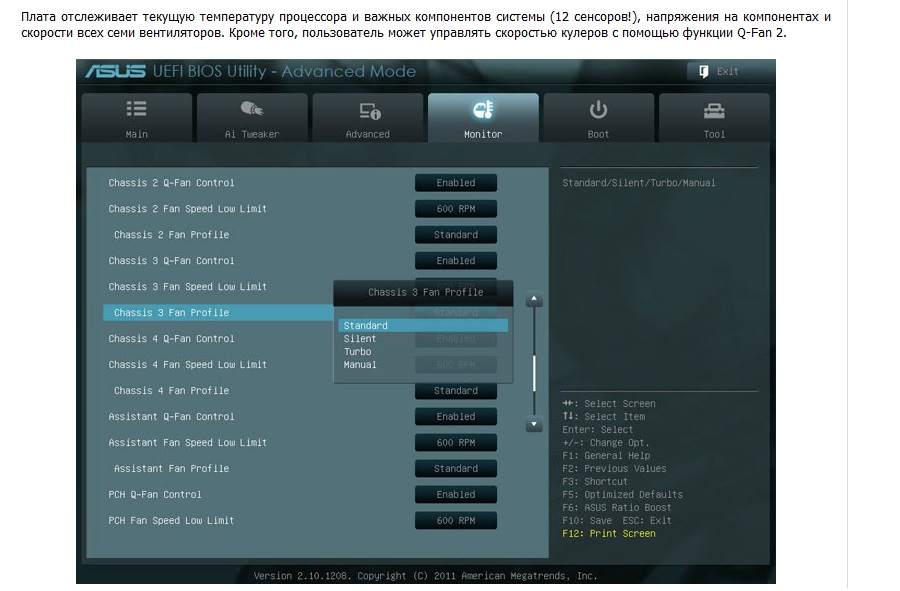Open Assistant Fan Profile Standard dropdown

coord(456,469)
